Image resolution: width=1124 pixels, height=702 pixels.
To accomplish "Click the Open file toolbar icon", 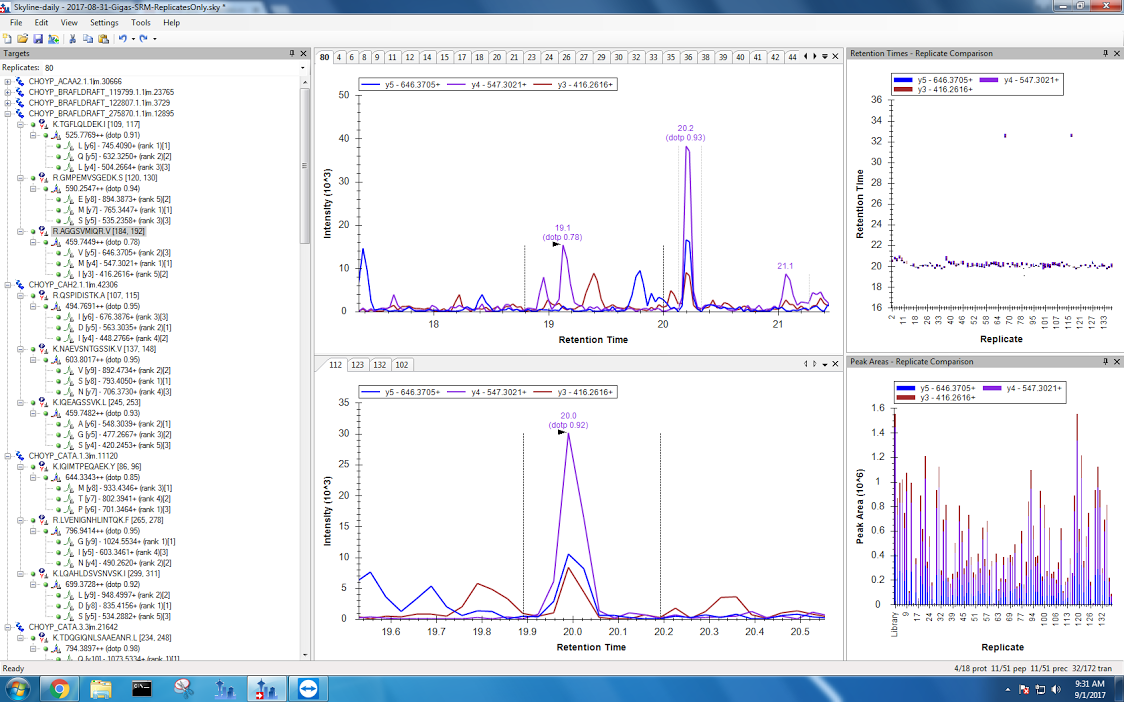I will tap(23, 38).
